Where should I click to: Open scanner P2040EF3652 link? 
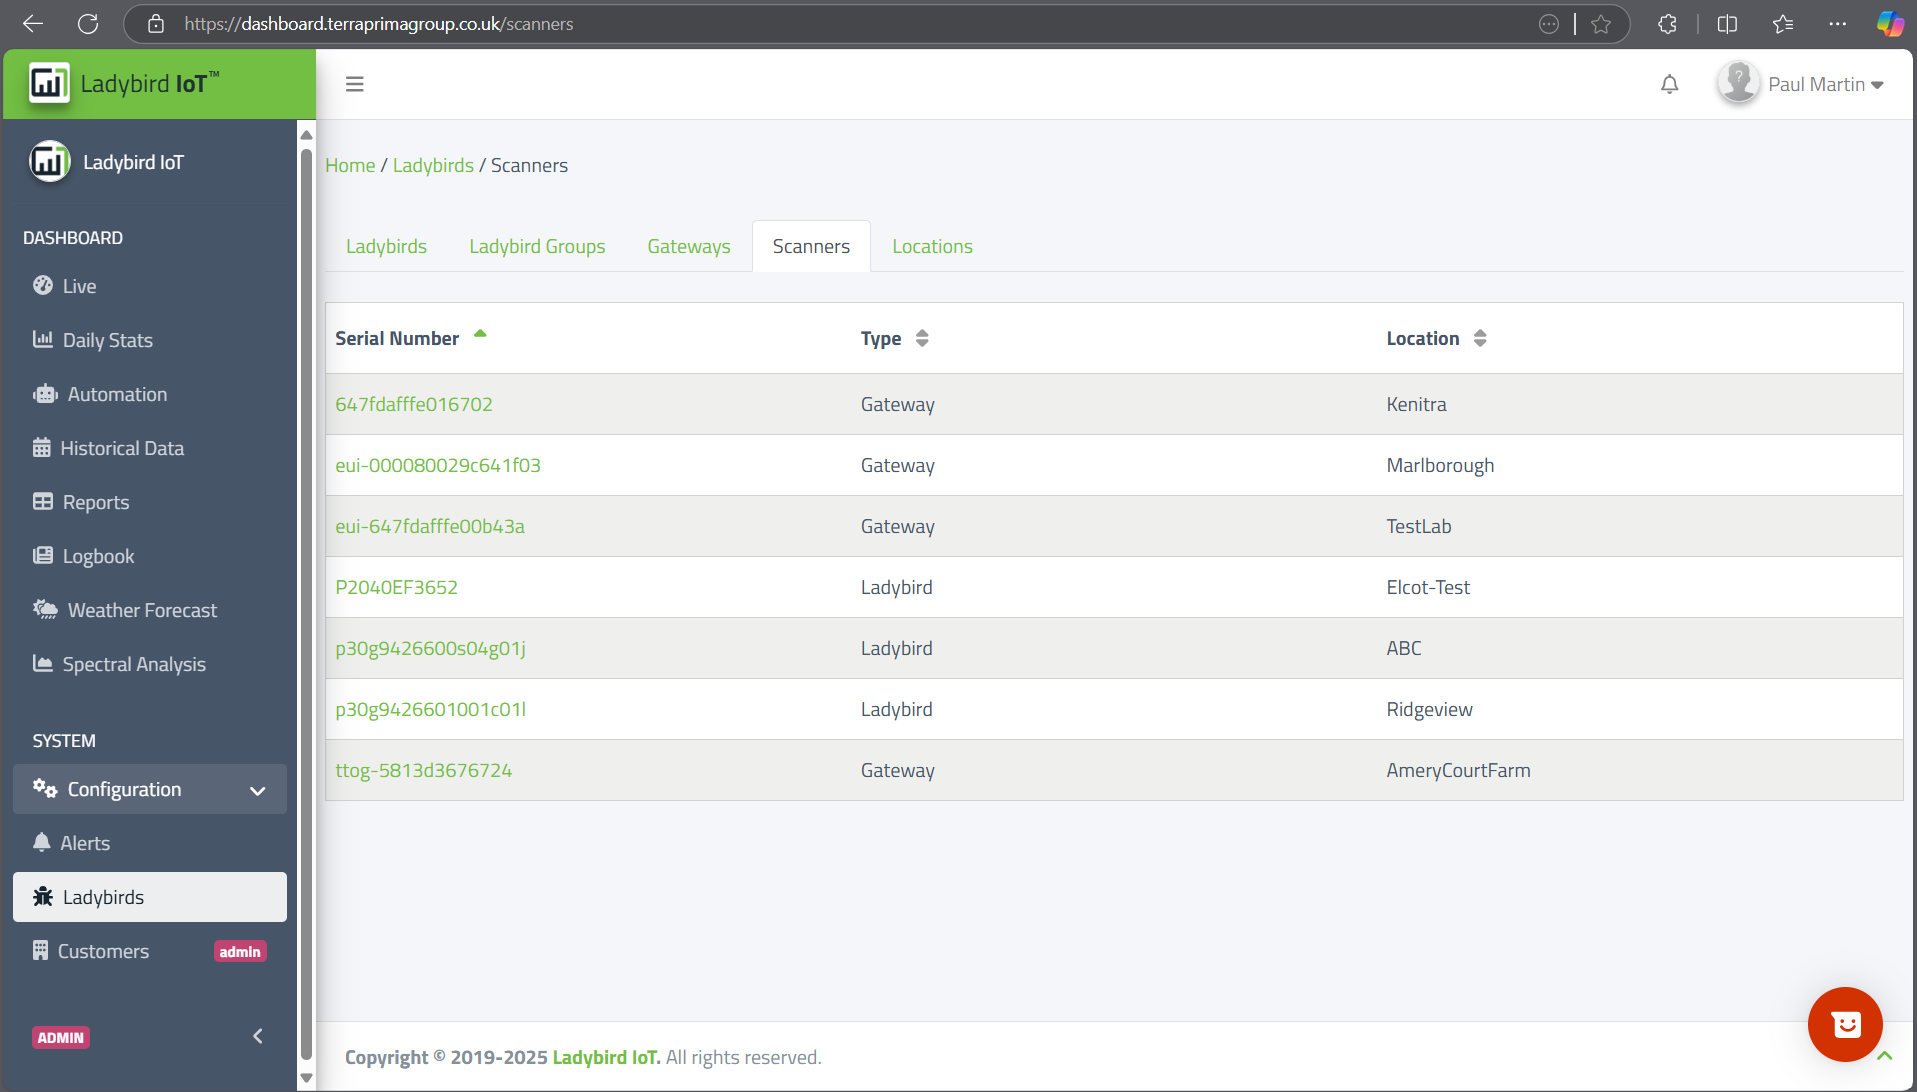click(x=396, y=587)
